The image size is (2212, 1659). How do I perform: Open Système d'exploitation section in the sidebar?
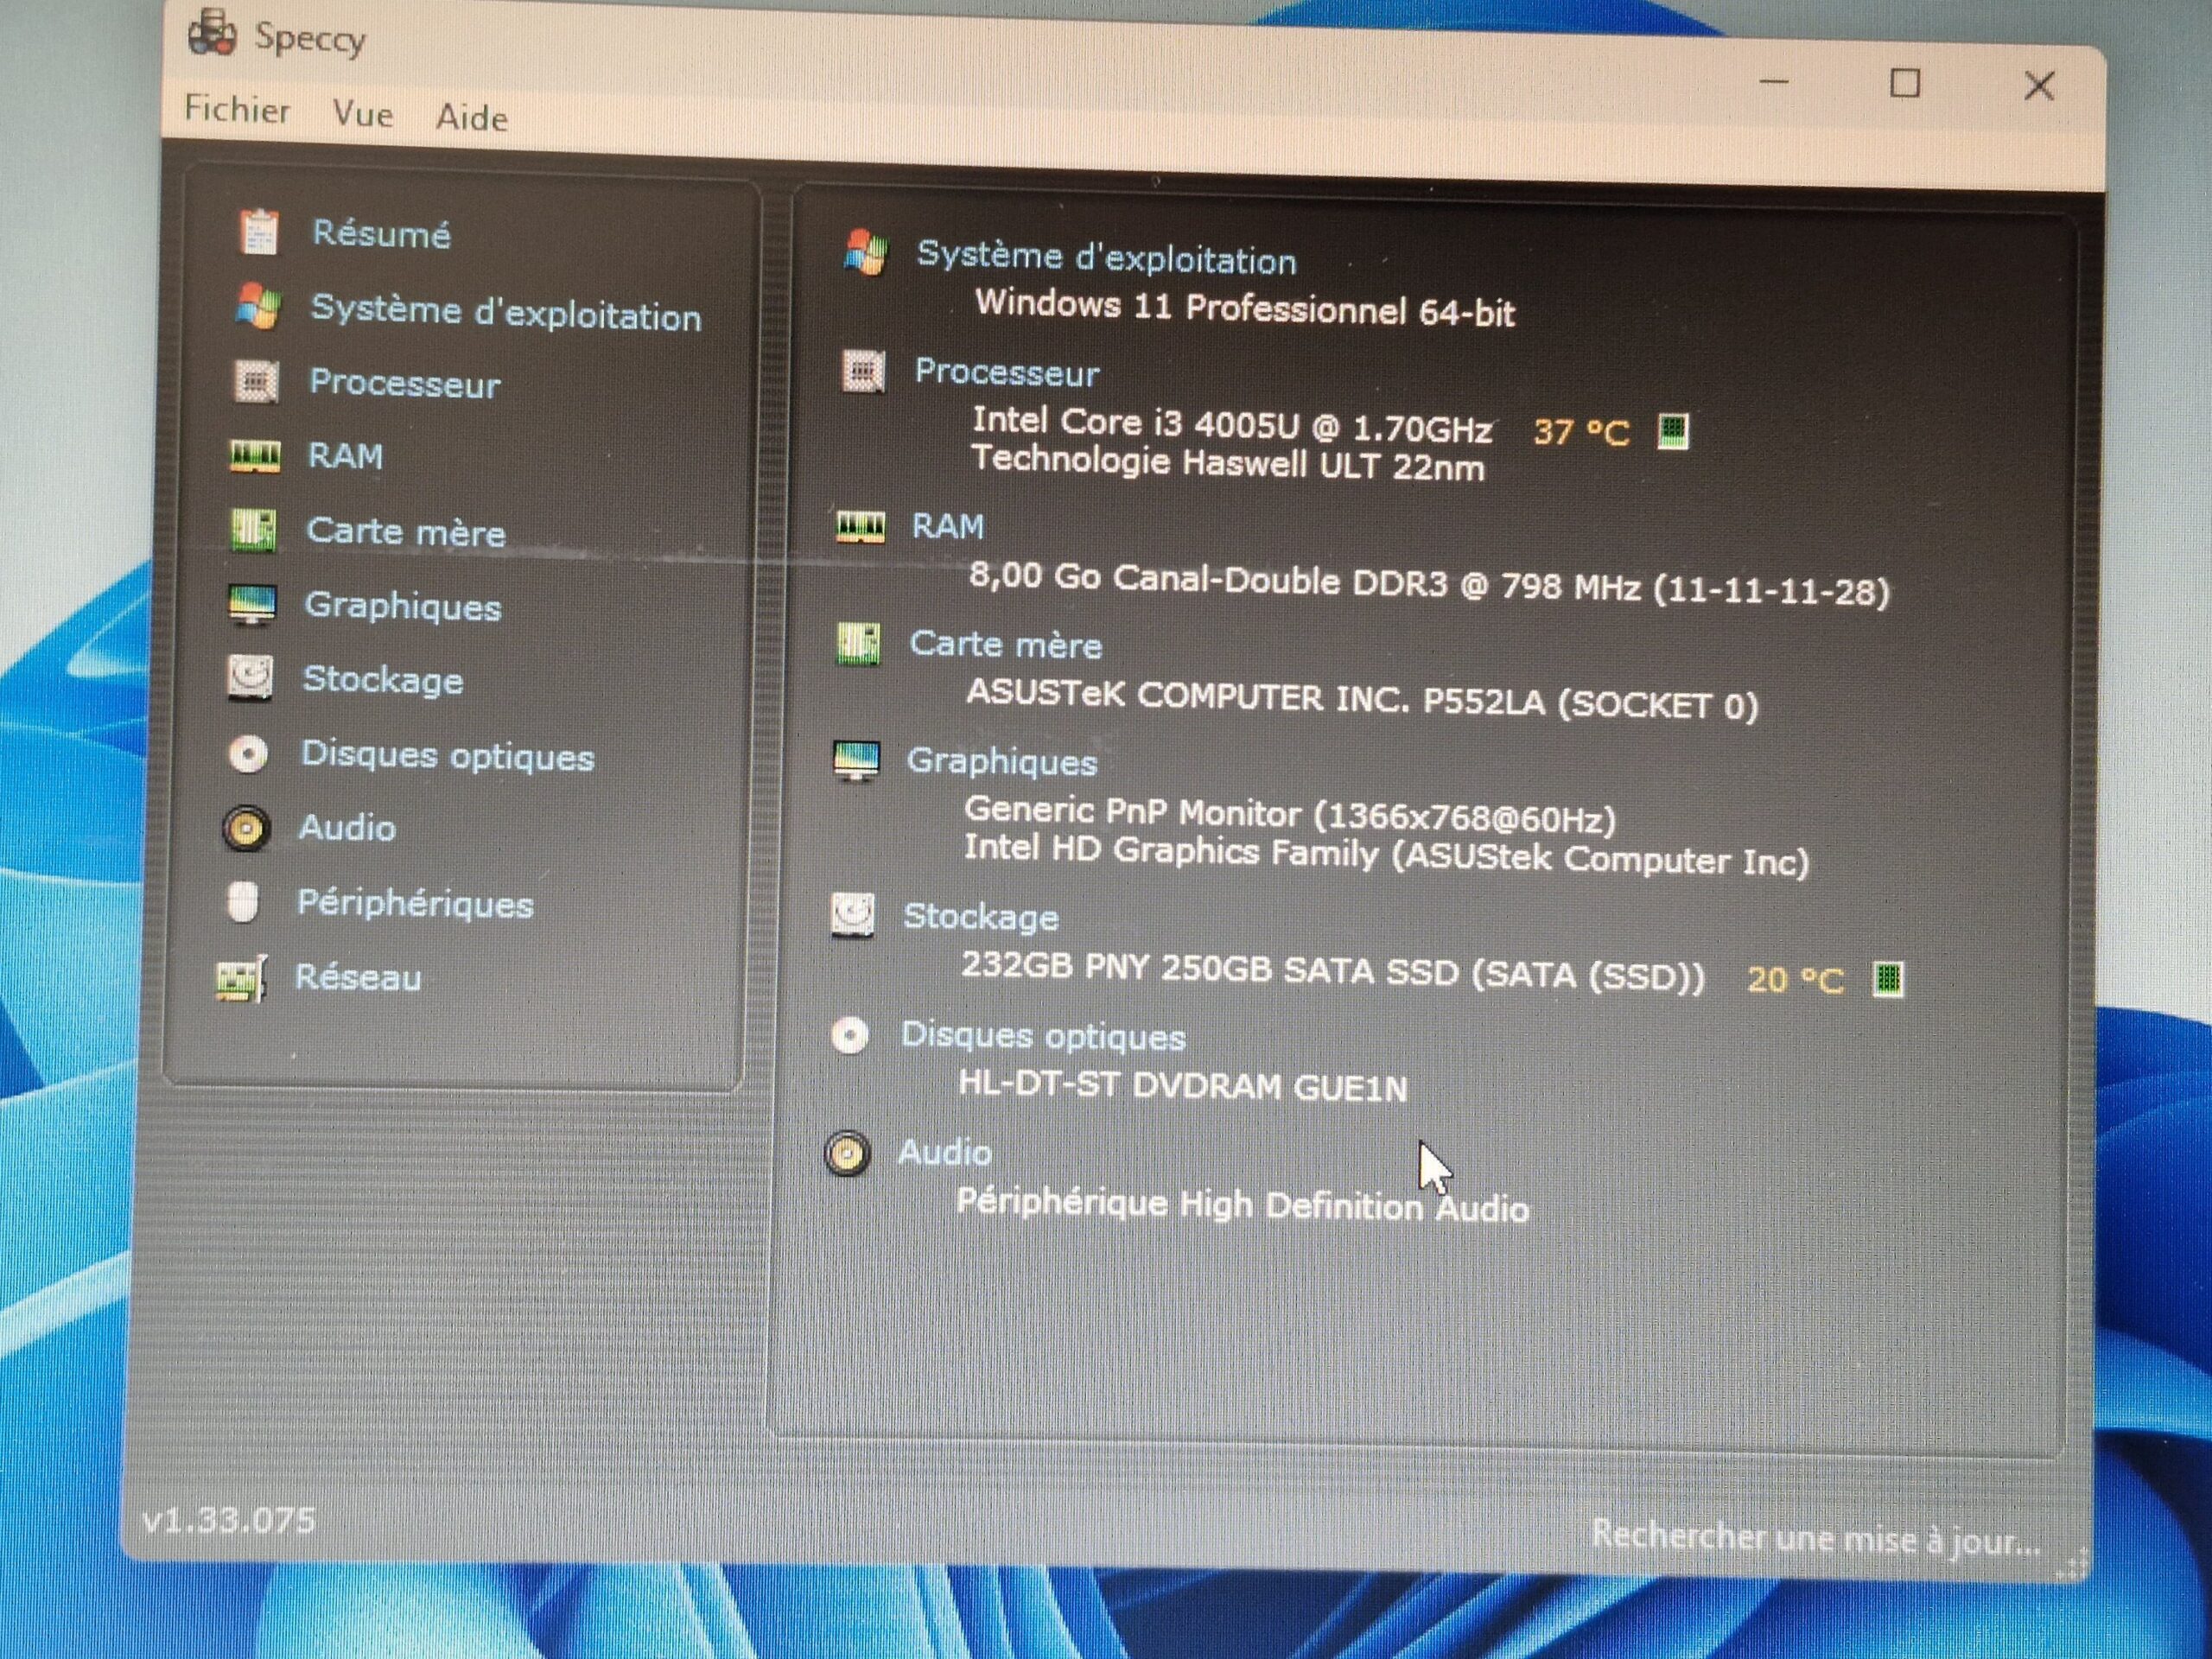[505, 313]
